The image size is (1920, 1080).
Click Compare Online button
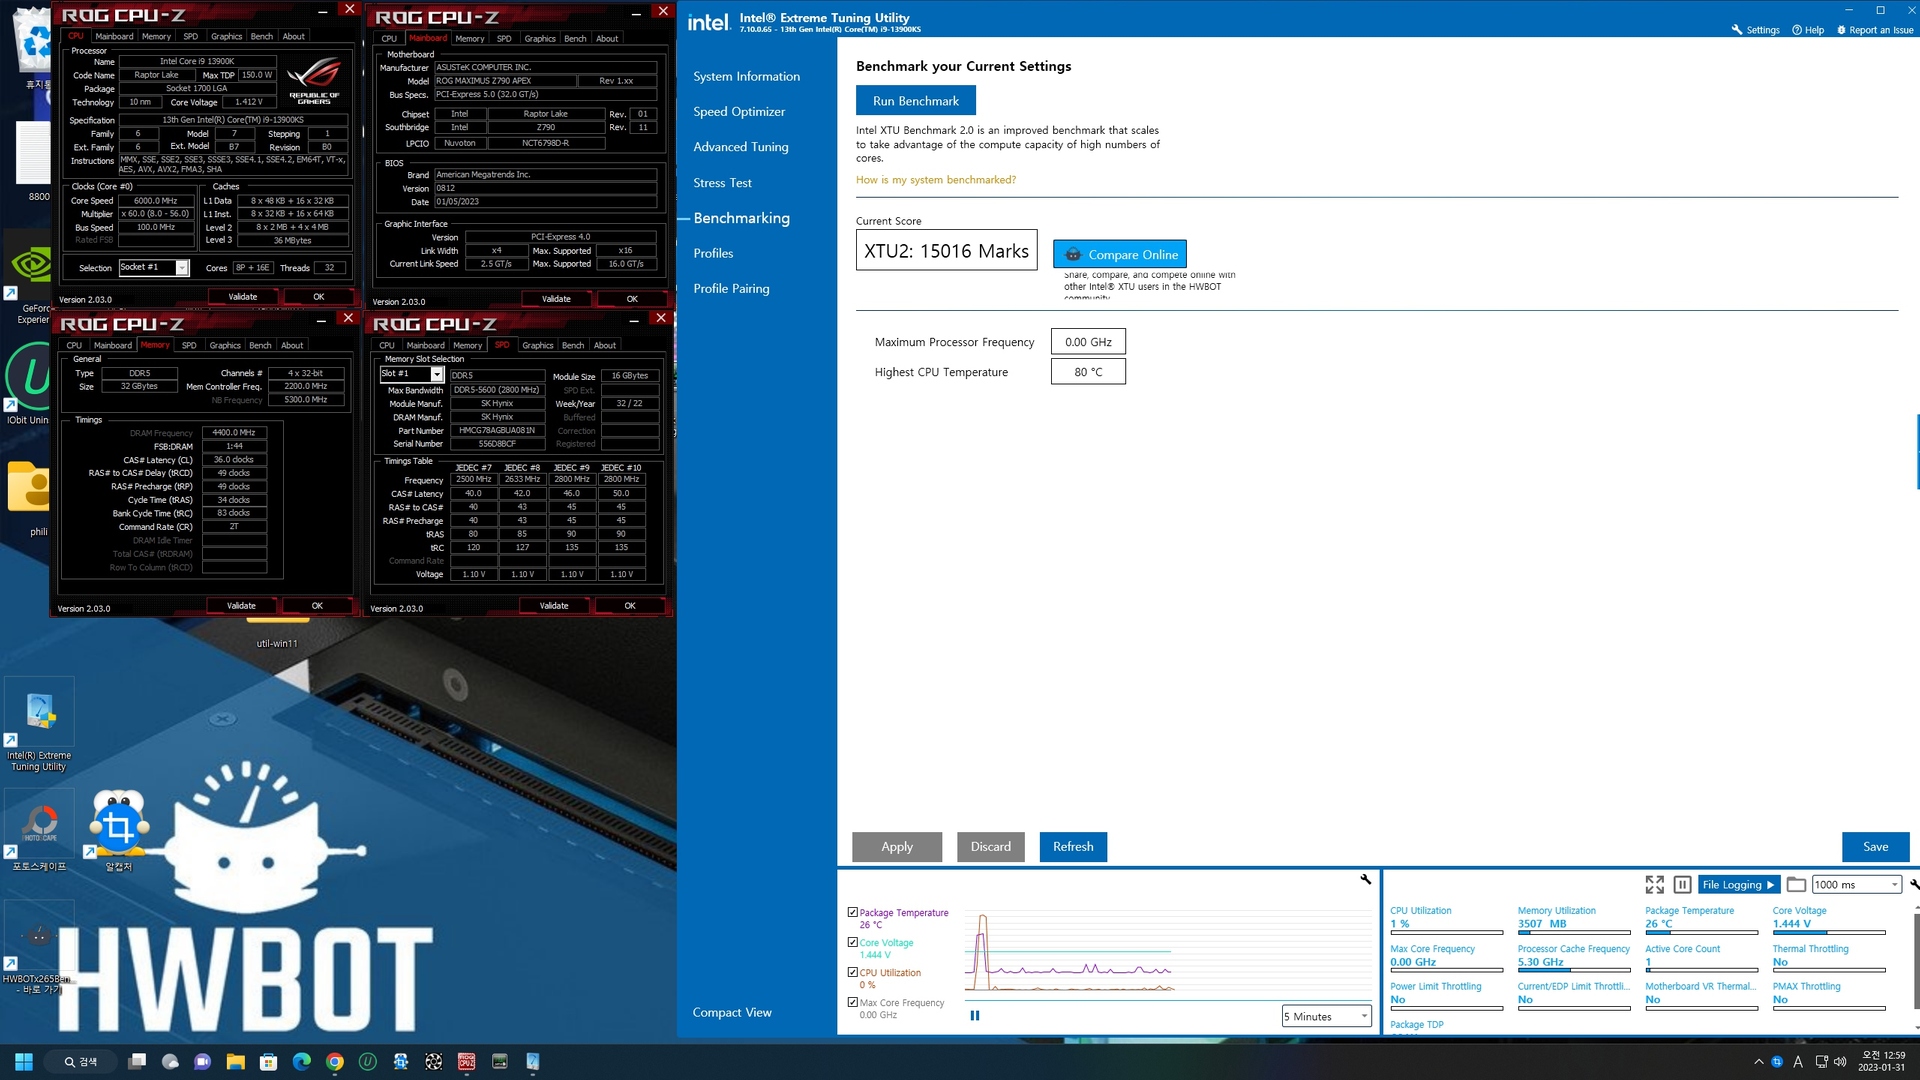point(1120,254)
